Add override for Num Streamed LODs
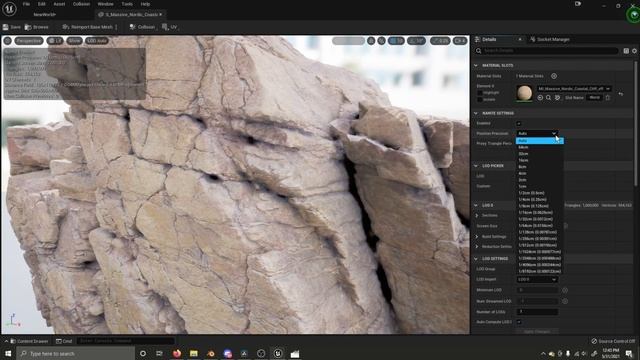 pos(565,301)
